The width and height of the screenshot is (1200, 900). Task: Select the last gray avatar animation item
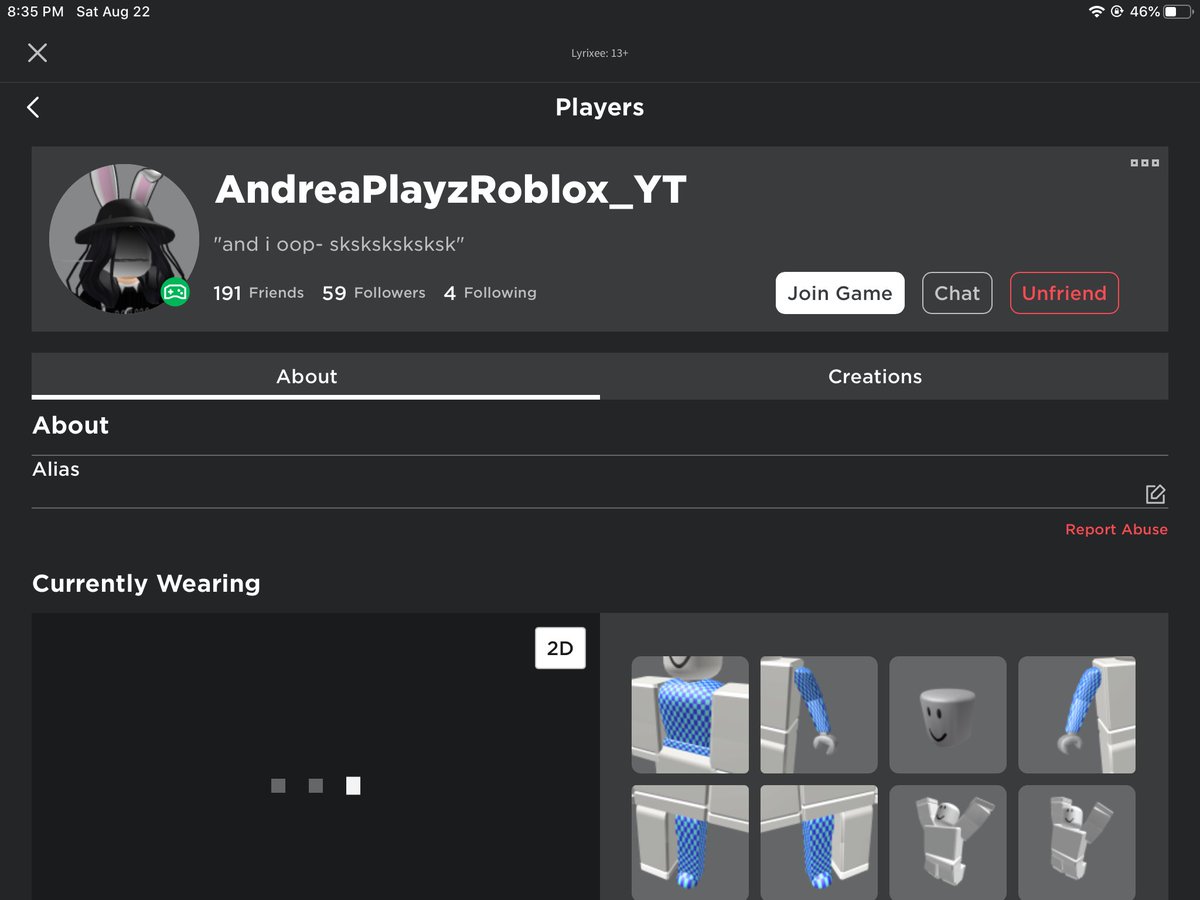click(1077, 842)
